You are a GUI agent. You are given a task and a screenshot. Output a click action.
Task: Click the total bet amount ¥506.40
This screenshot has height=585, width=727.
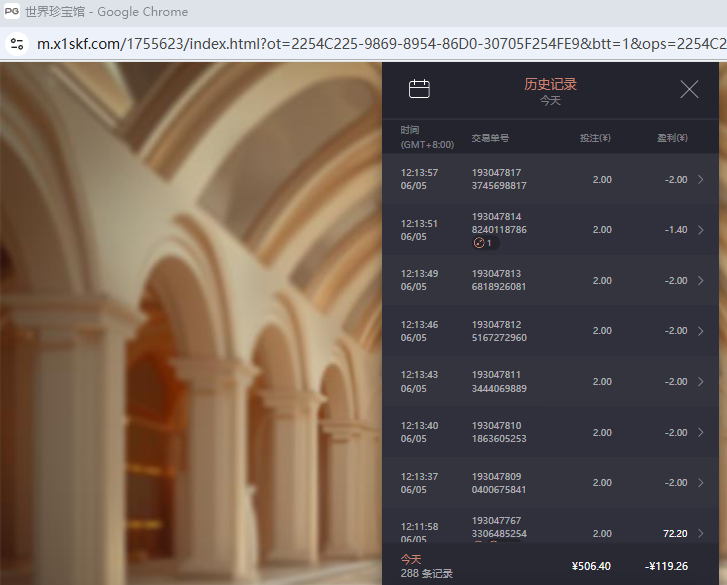point(591,566)
